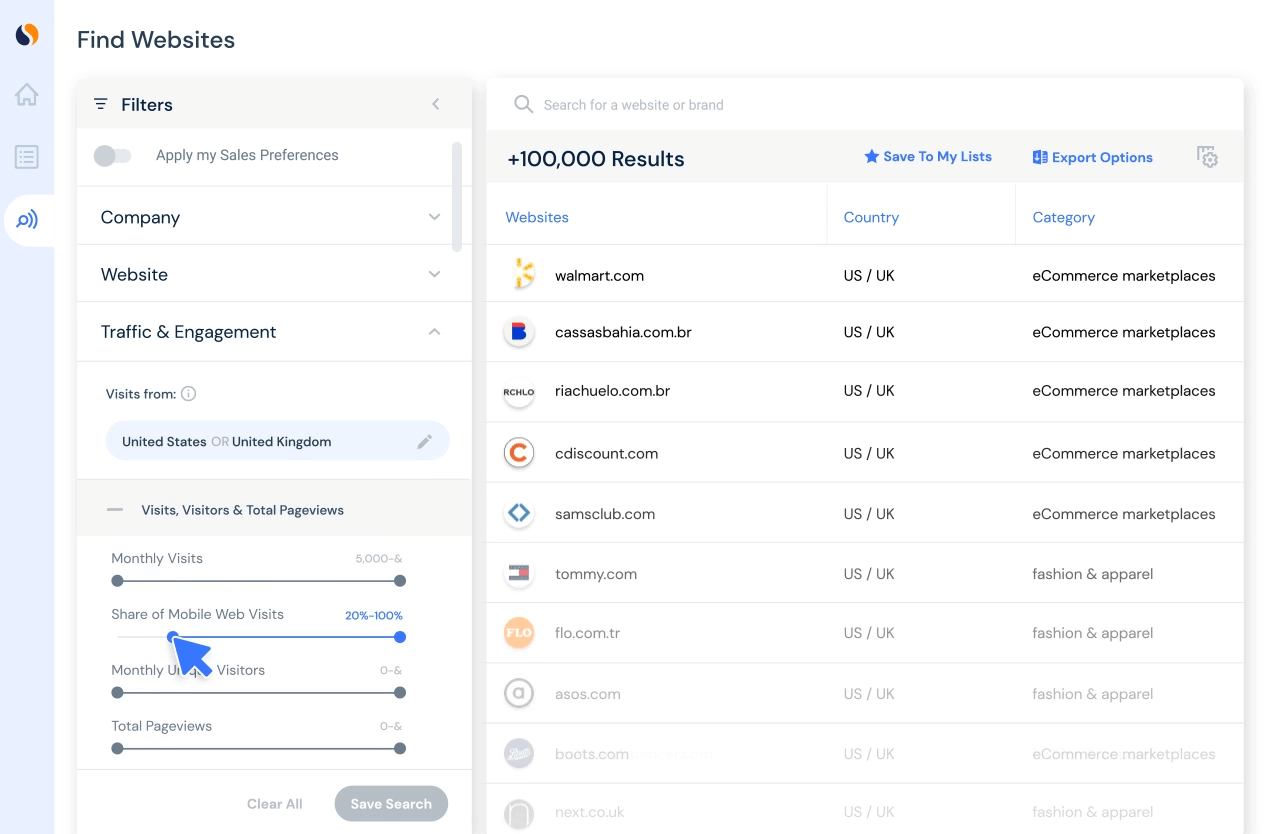Open the cassasbahia.com.br row link
This screenshot has width=1264, height=834.
pos(623,332)
